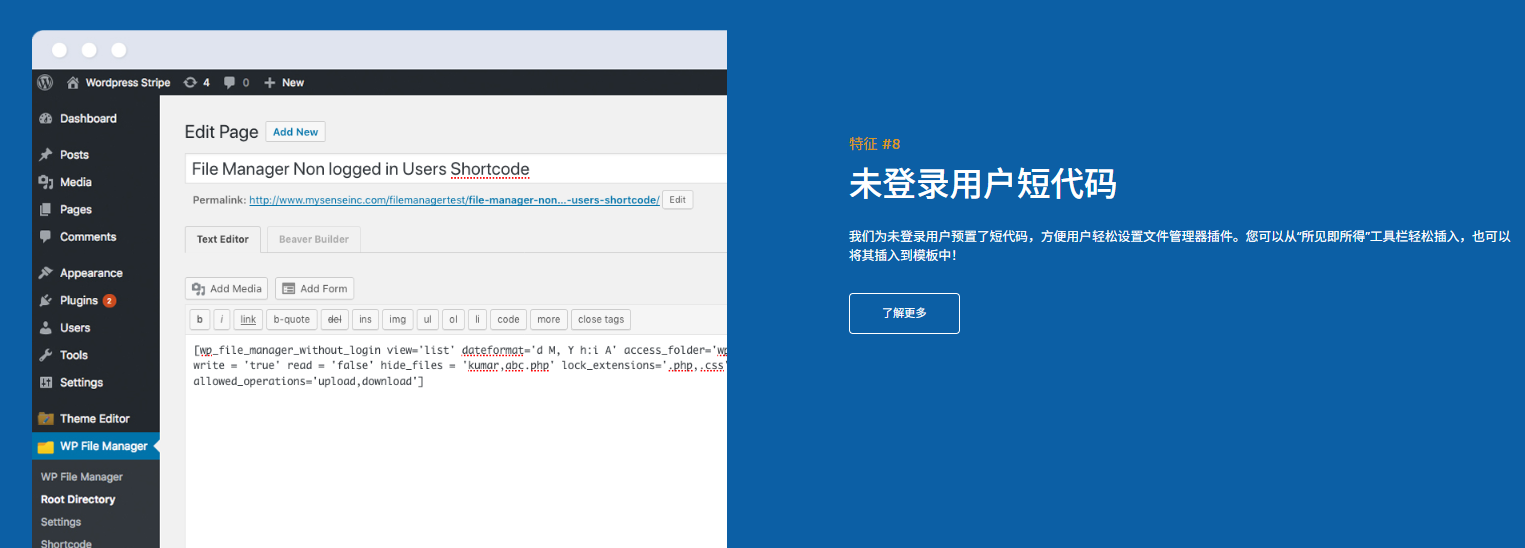Open Settings submenu under WP File Manager
Image resolution: width=1525 pixels, height=548 pixels.
coord(61,522)
